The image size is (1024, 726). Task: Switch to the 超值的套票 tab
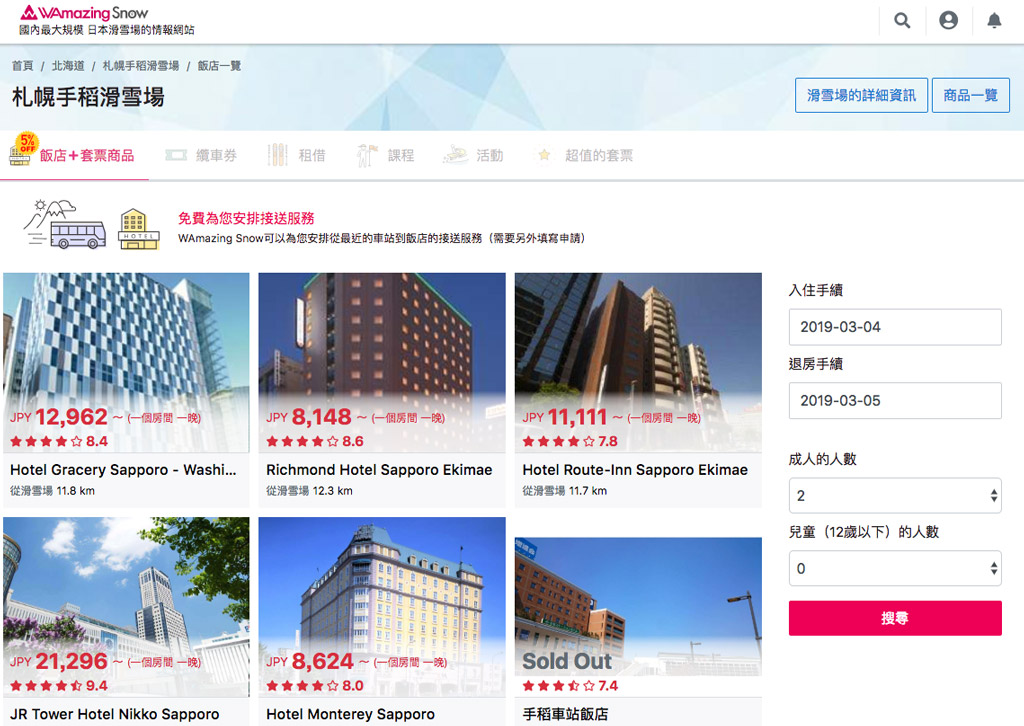(598, 156)
